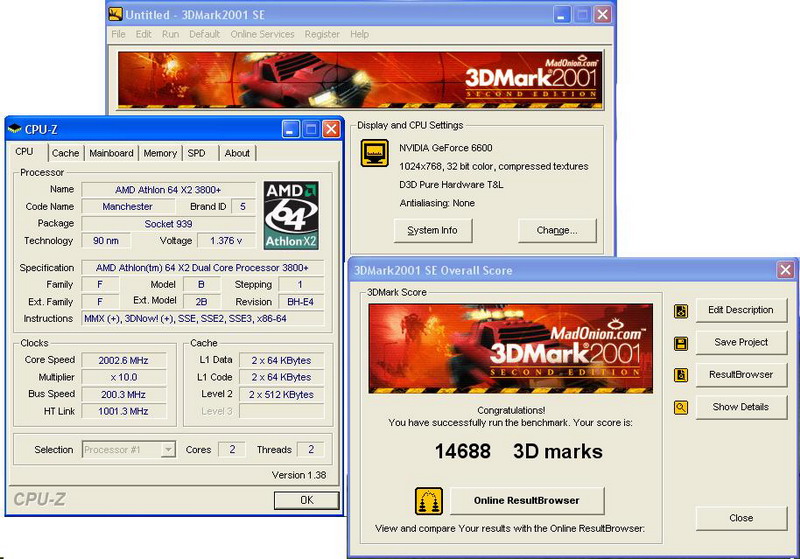Switch to the Cache tab in CPU-Z
The width and height of the screenshot is (800, 559).
(65, 153)
